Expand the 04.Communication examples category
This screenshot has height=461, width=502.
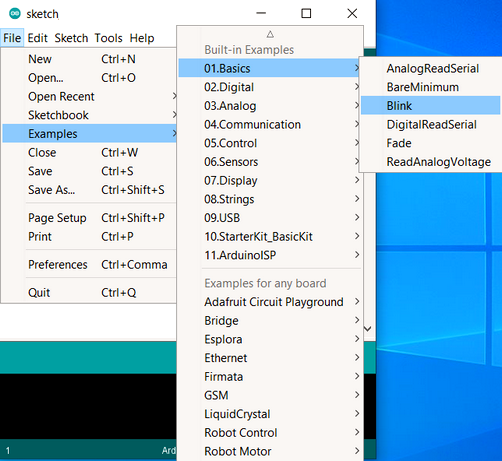[x=270, y=124]
